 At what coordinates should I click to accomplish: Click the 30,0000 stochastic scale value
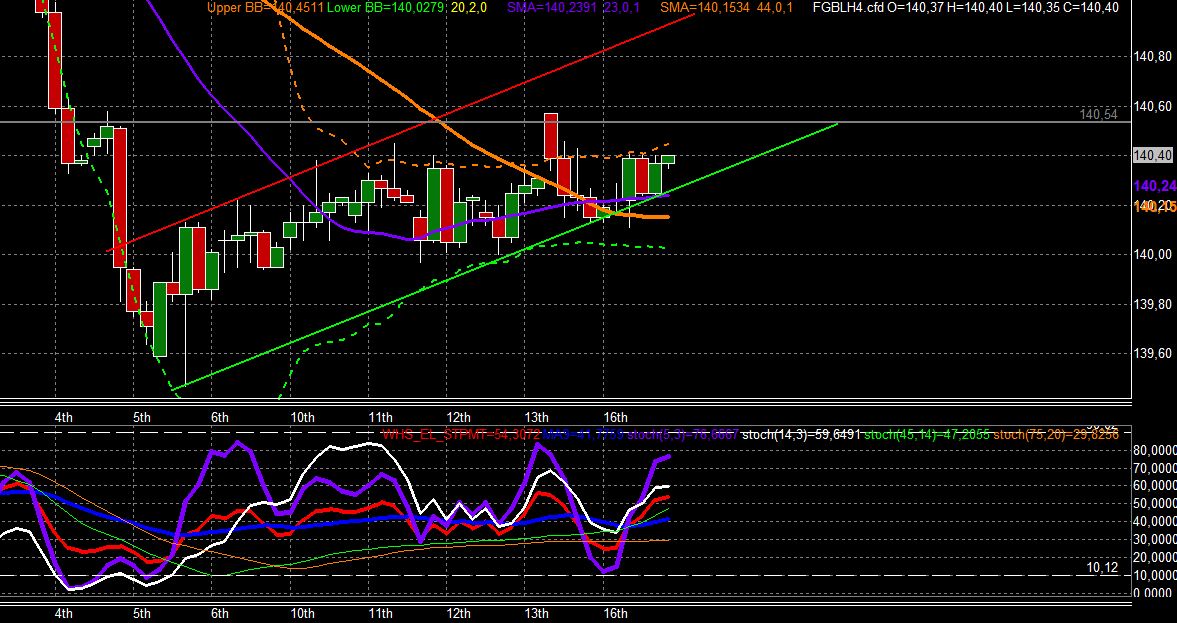point(1154,540)
